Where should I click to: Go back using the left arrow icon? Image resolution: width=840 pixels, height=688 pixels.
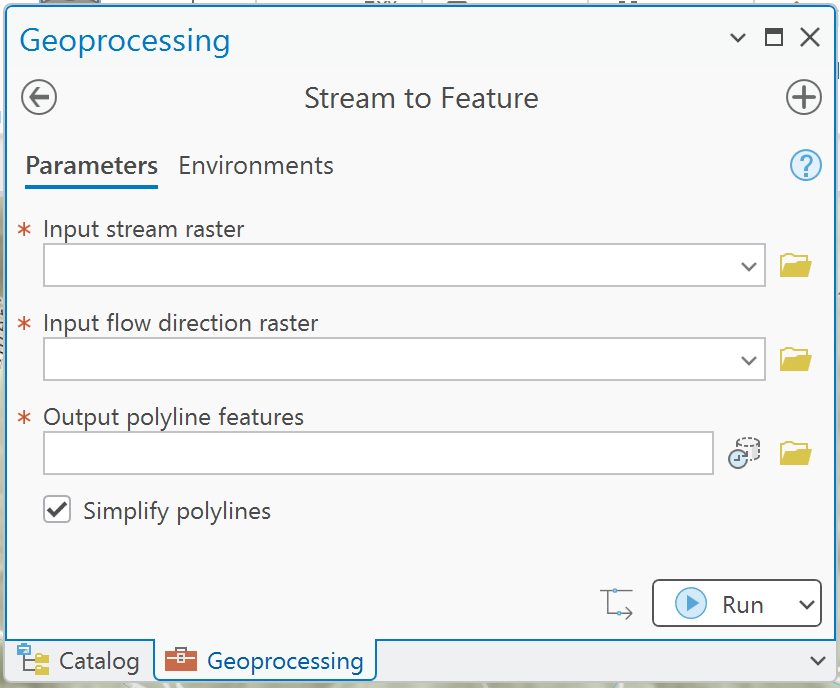pyautogui.click(x=39, y=98)
